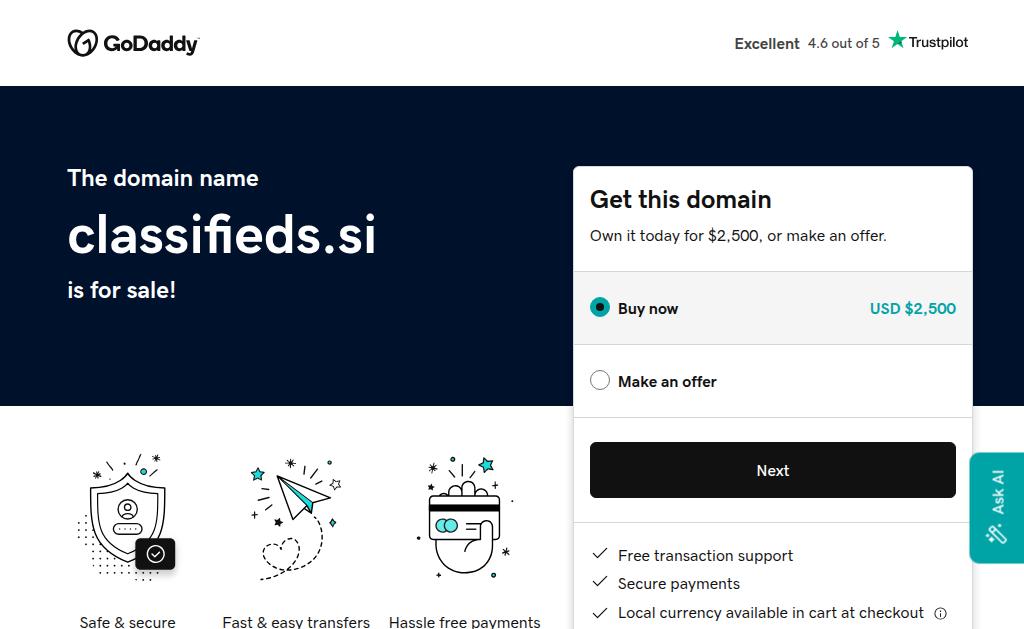1024x629 pixels.
Task: Open the Ask AI side panel
Action: pyautogui.click(x=997, y=507)
